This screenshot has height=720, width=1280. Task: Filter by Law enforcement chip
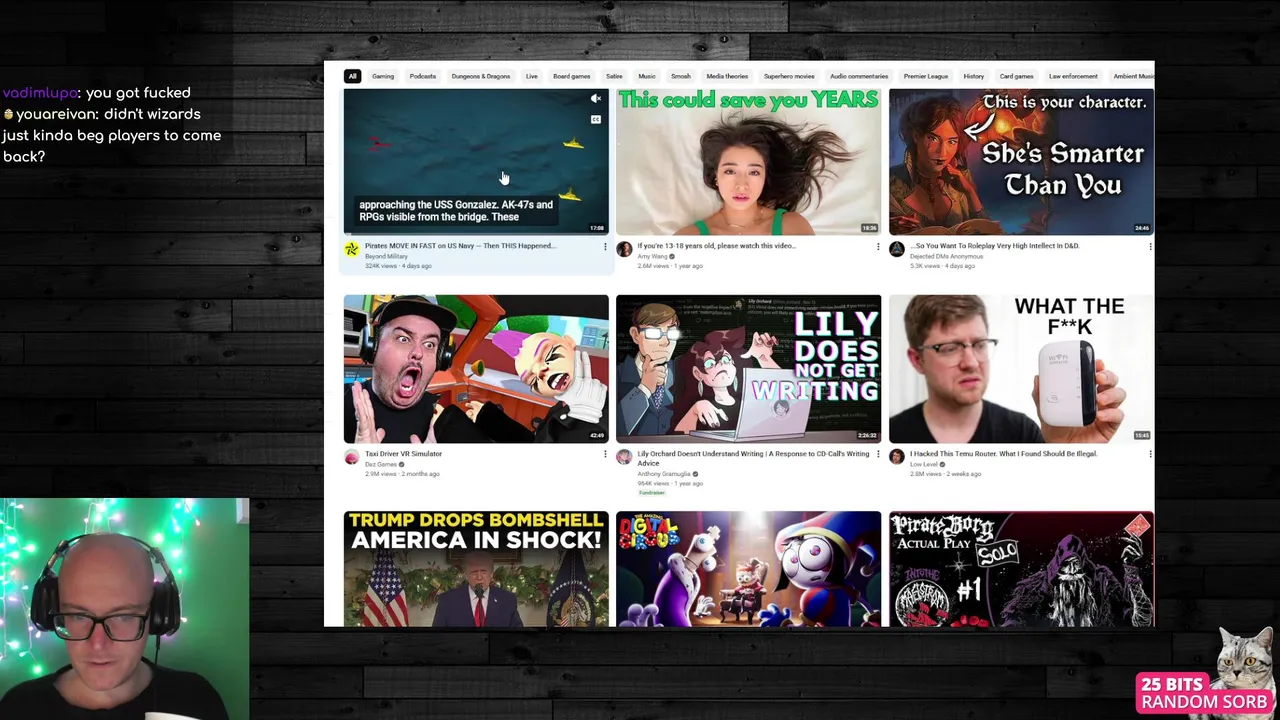tap(1073, 76)
